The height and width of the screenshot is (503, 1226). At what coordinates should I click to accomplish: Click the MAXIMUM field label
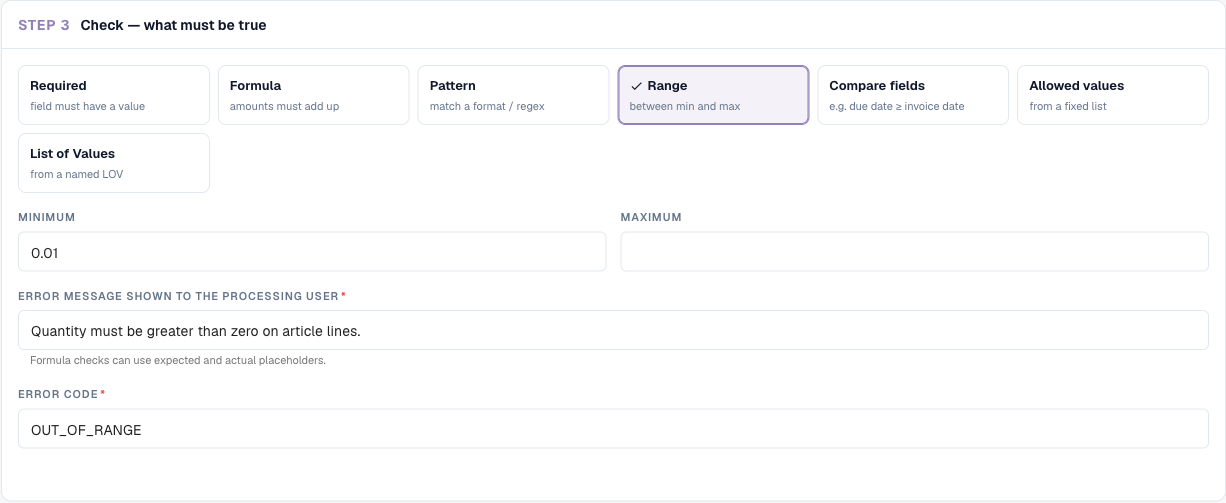[651, 217]
